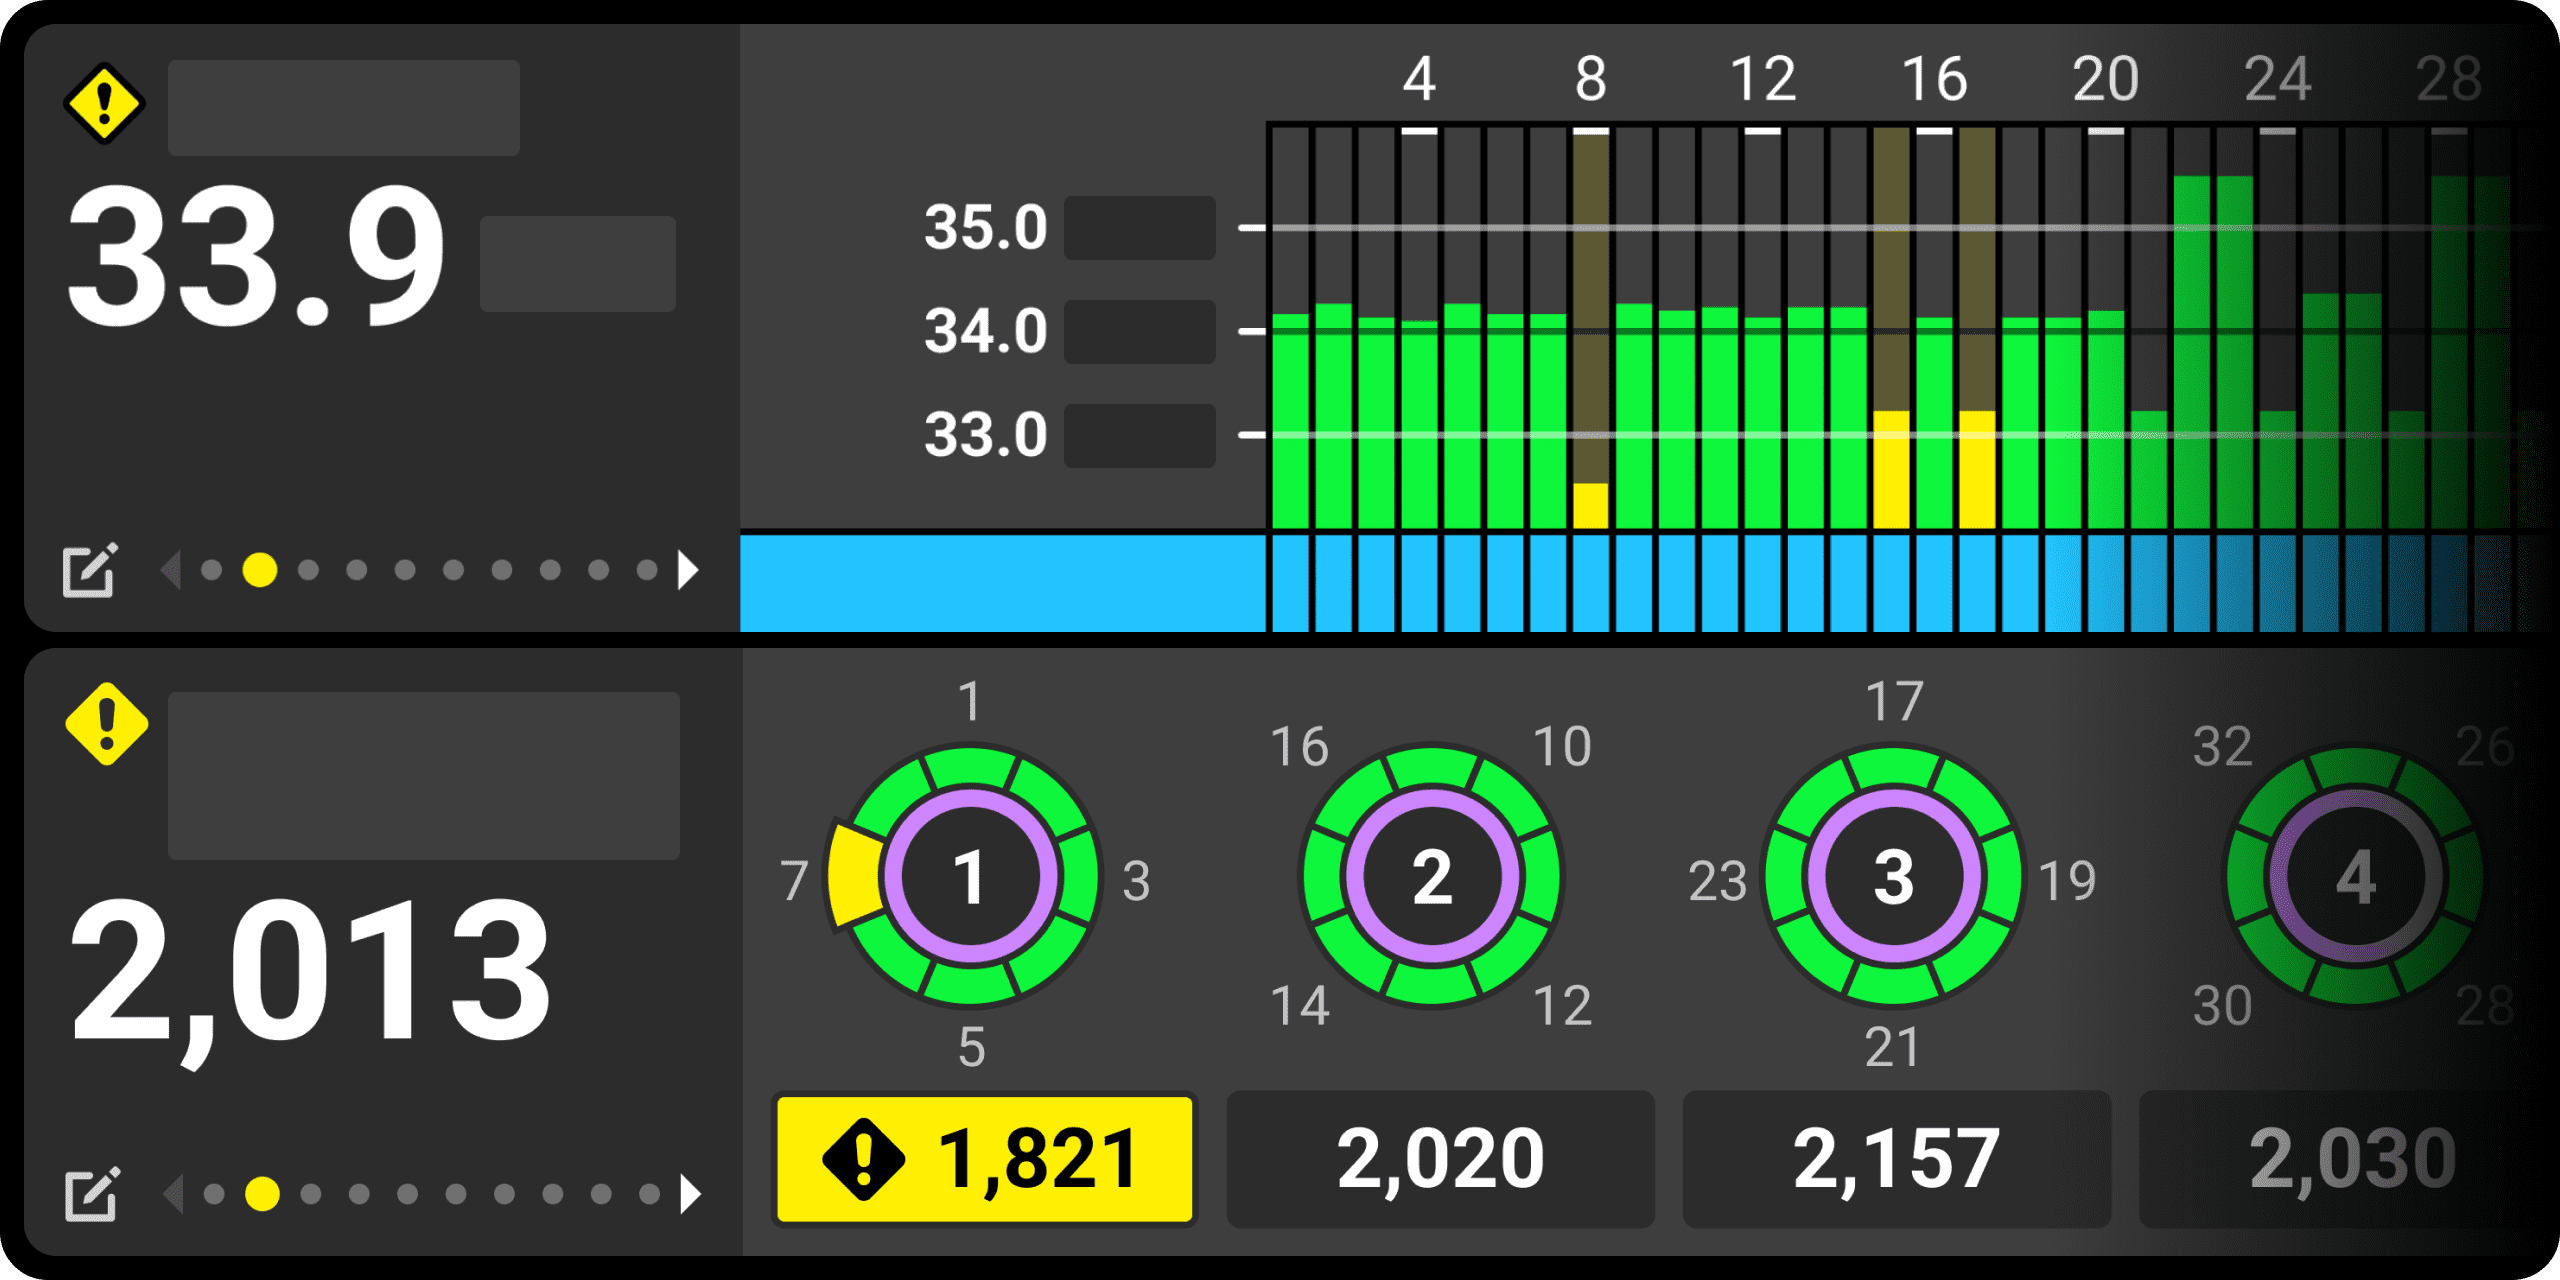2560x1280 pixels.
Task: Open the edit icon in bottom panel
Action: coord(92,1193)
